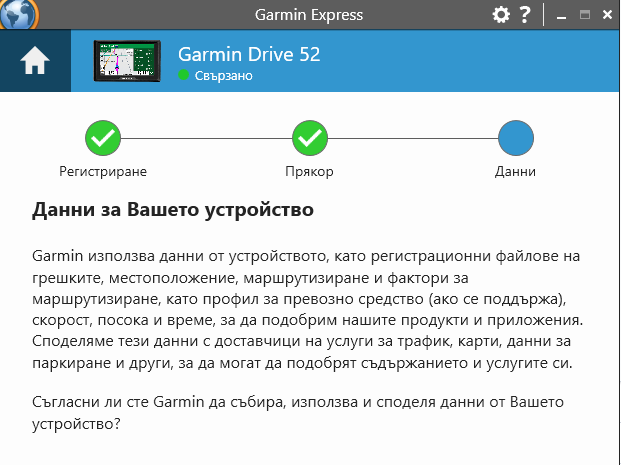Click the heading Данни за Вашето устройство
The height and width of the screenshot is (465, 621).
(x=173, y=210)
